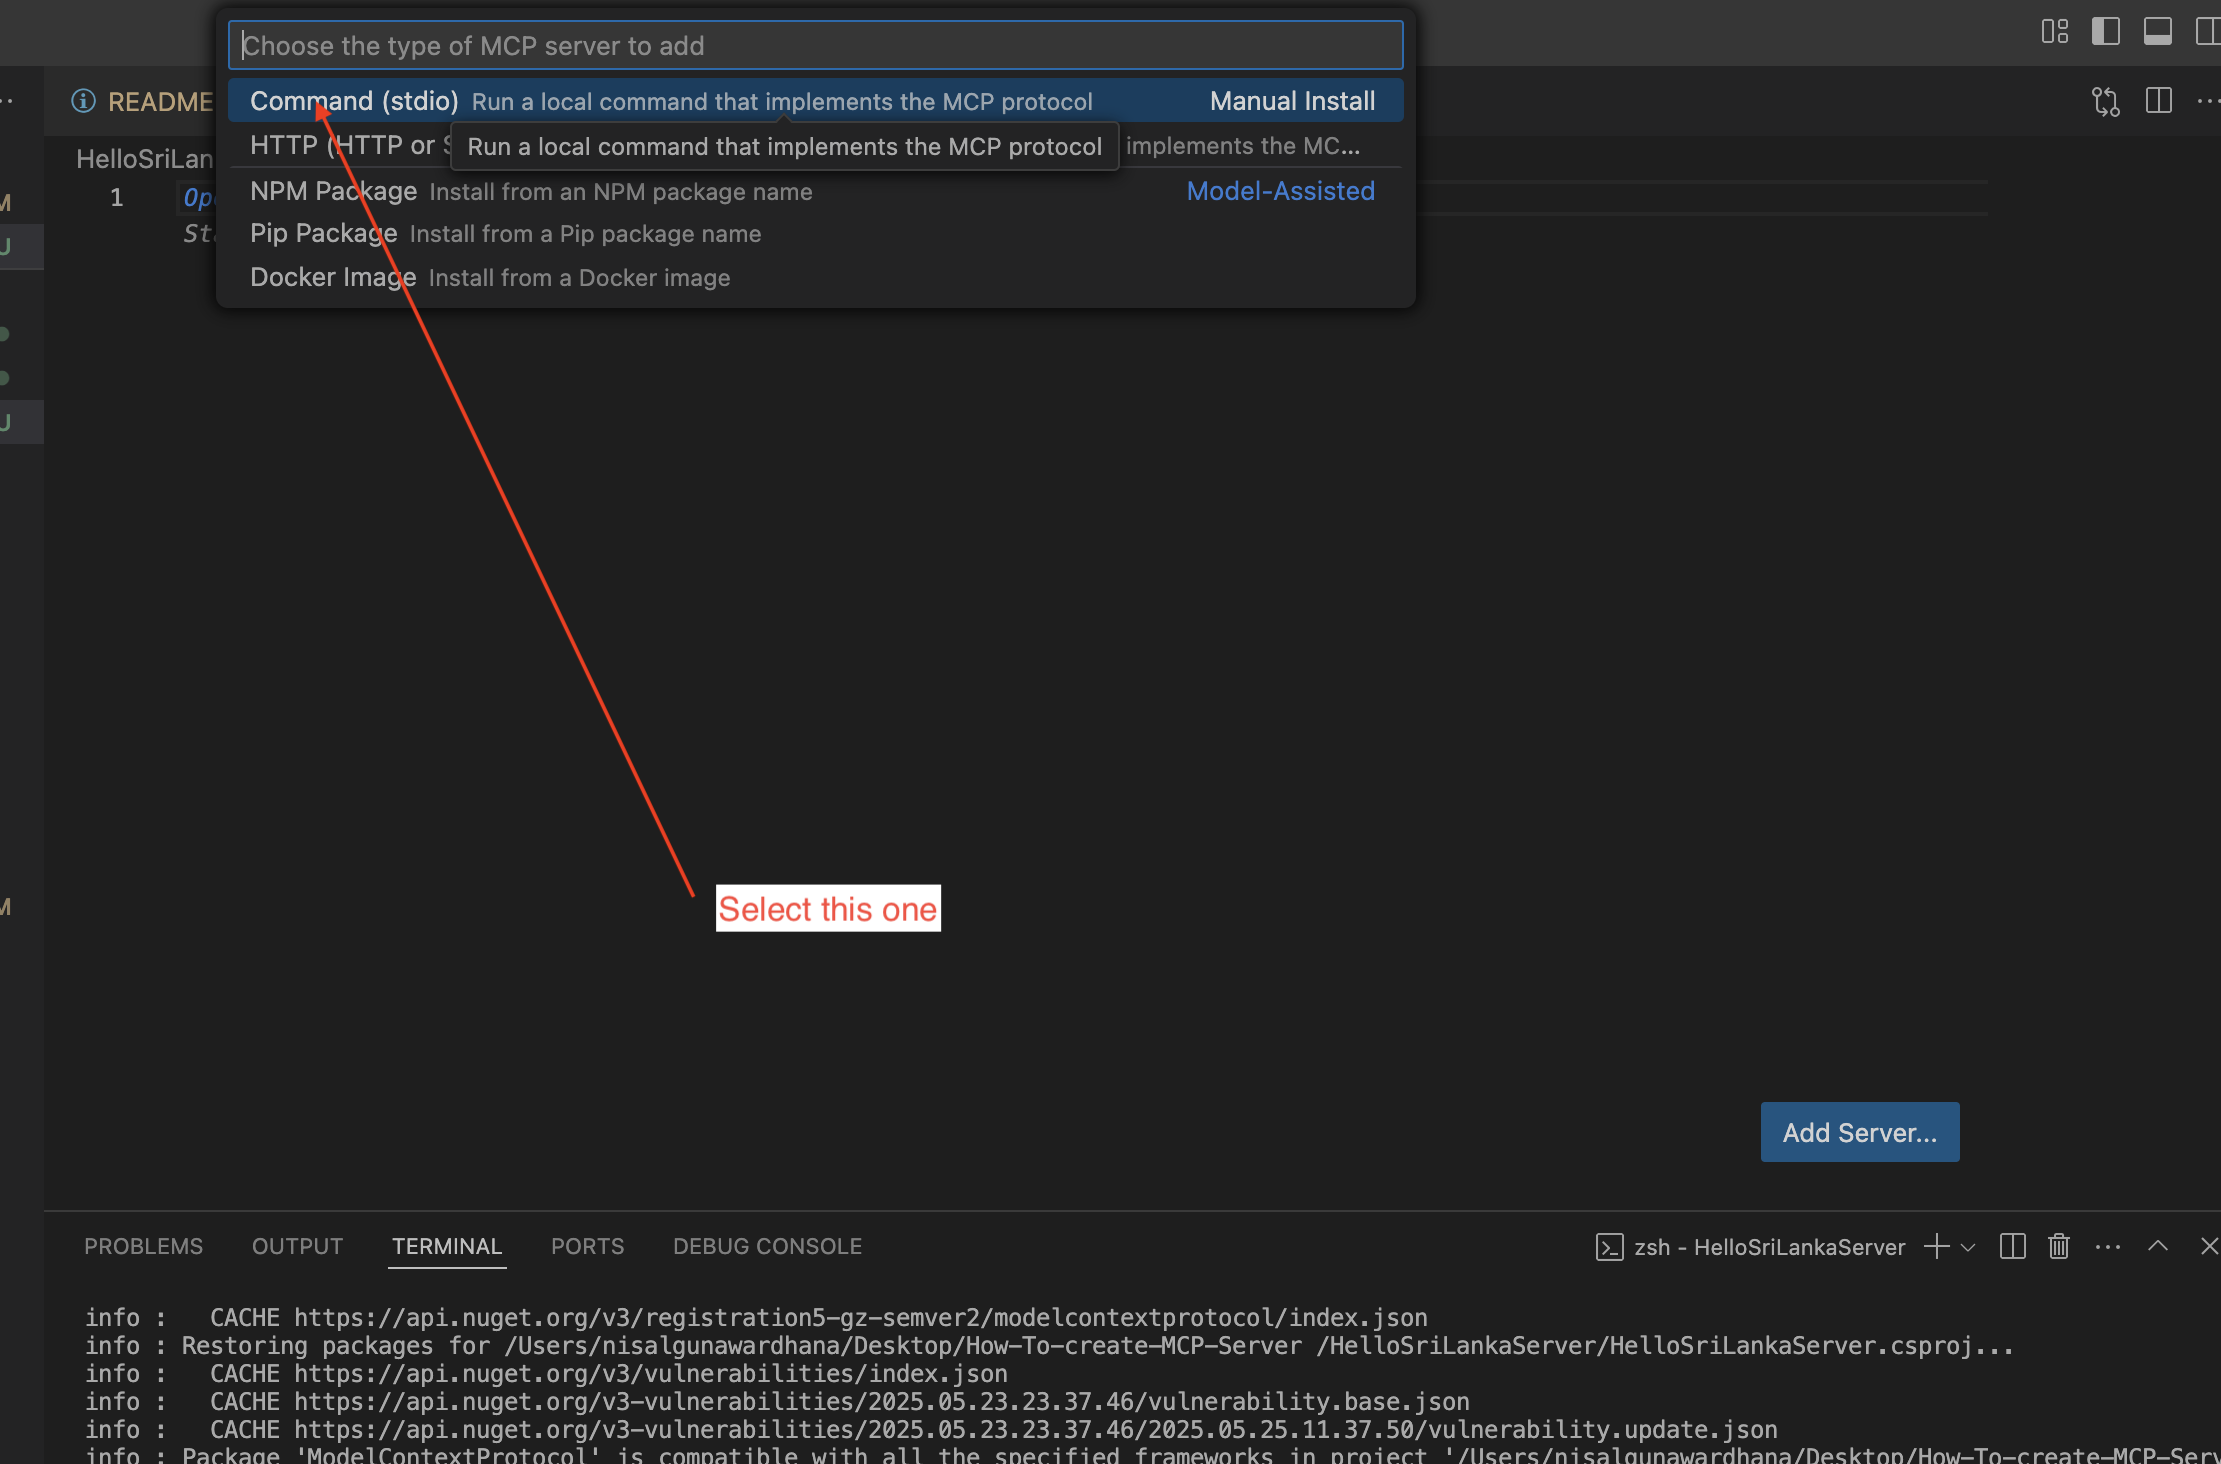
Task: Expand the new terminal launch profile dropdown
Action: tap(1969, 1247)
